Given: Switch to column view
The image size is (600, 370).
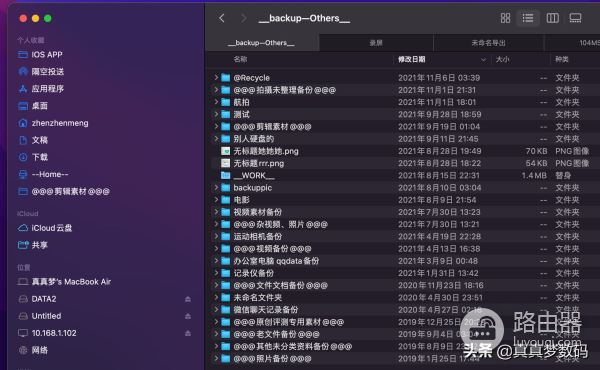Looking at the screenshot, I should (x=552, y=18).
